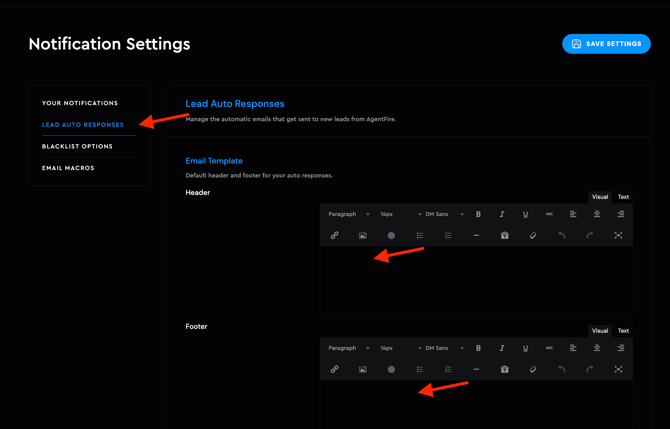This screenshot has width=670, height=429.
Task: Center align text in Footer editor
Action: 597,348
